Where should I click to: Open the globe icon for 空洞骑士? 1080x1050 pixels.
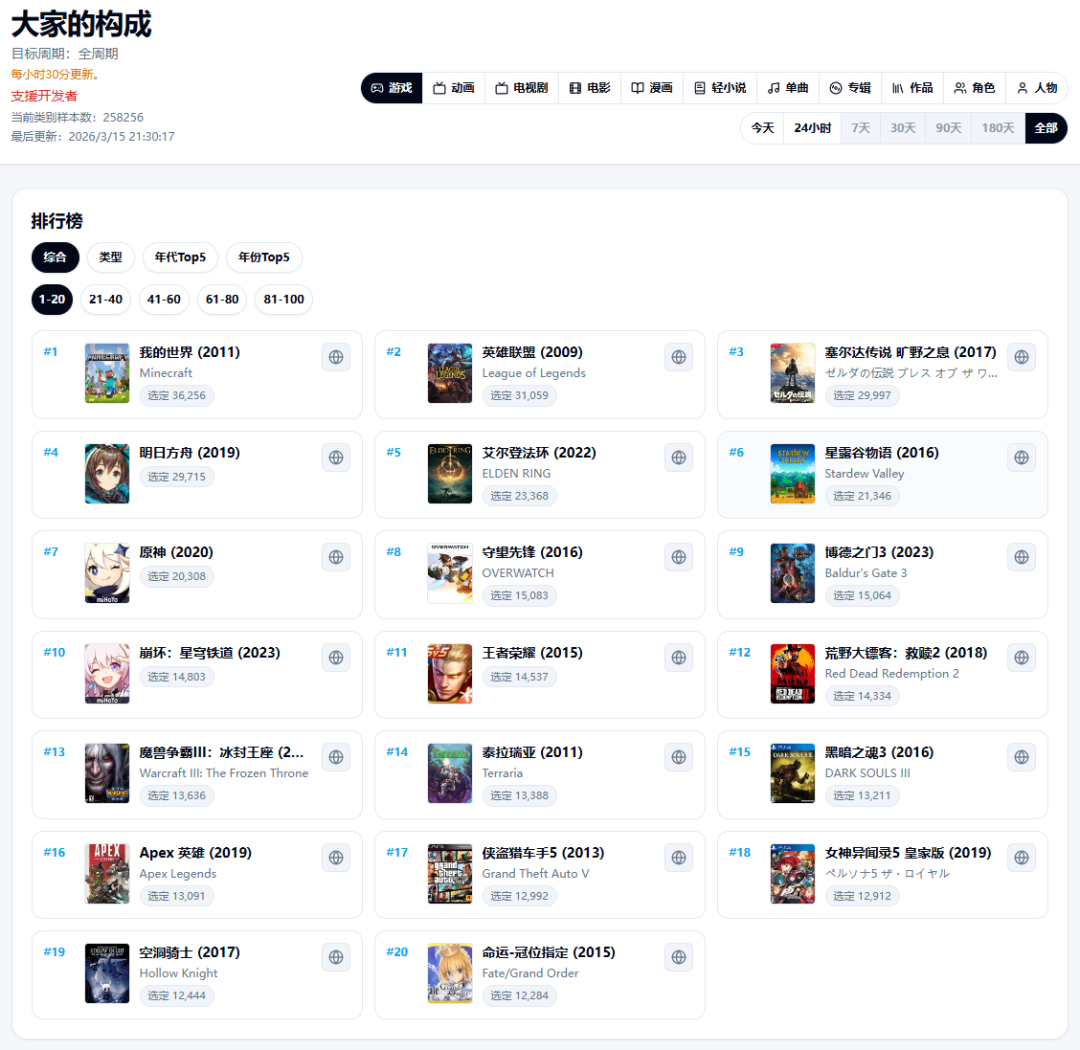pos(336,957)
